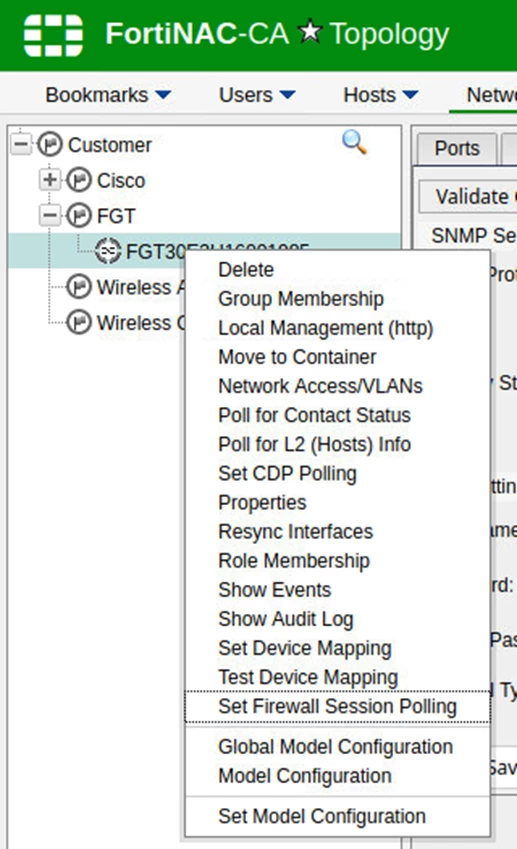This screenshot has height=849, width=517.
Task: Click the star icon beside Topology
Action: 310,31
